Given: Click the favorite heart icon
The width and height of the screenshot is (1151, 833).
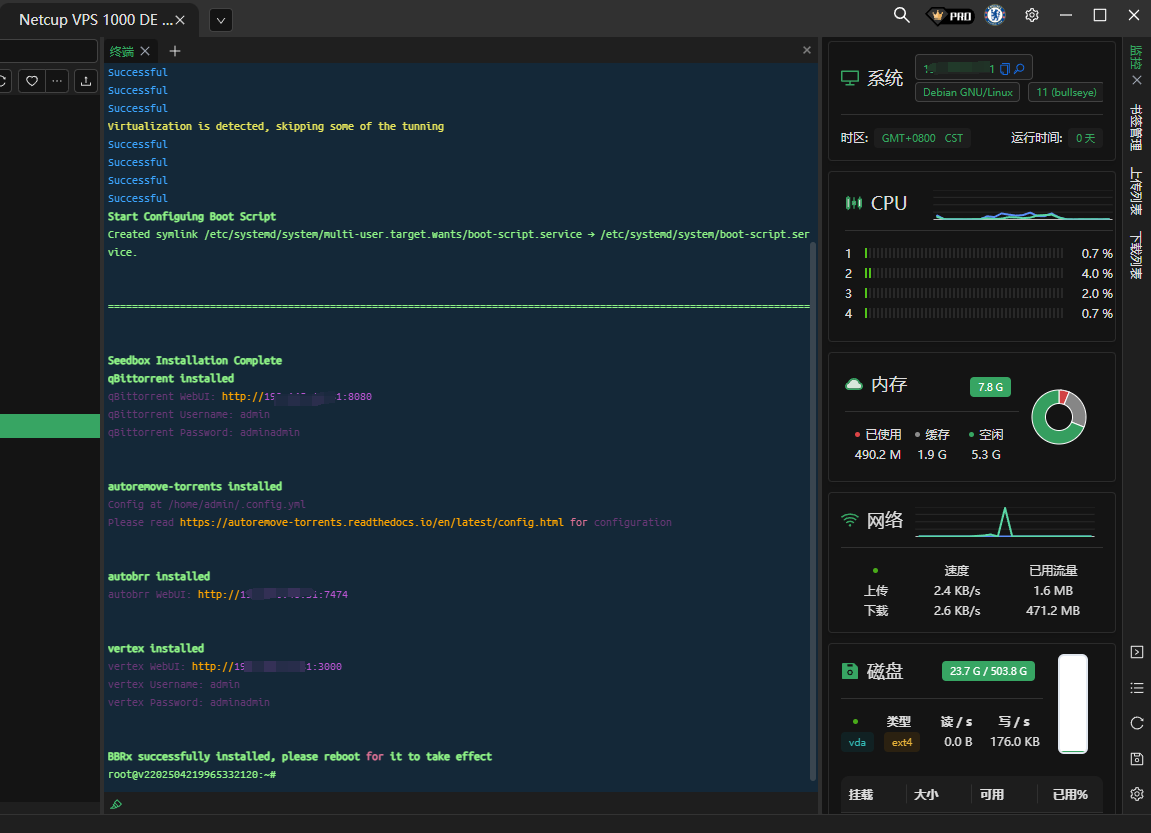Looking at the screenshot, I should (x=32, y=81).
